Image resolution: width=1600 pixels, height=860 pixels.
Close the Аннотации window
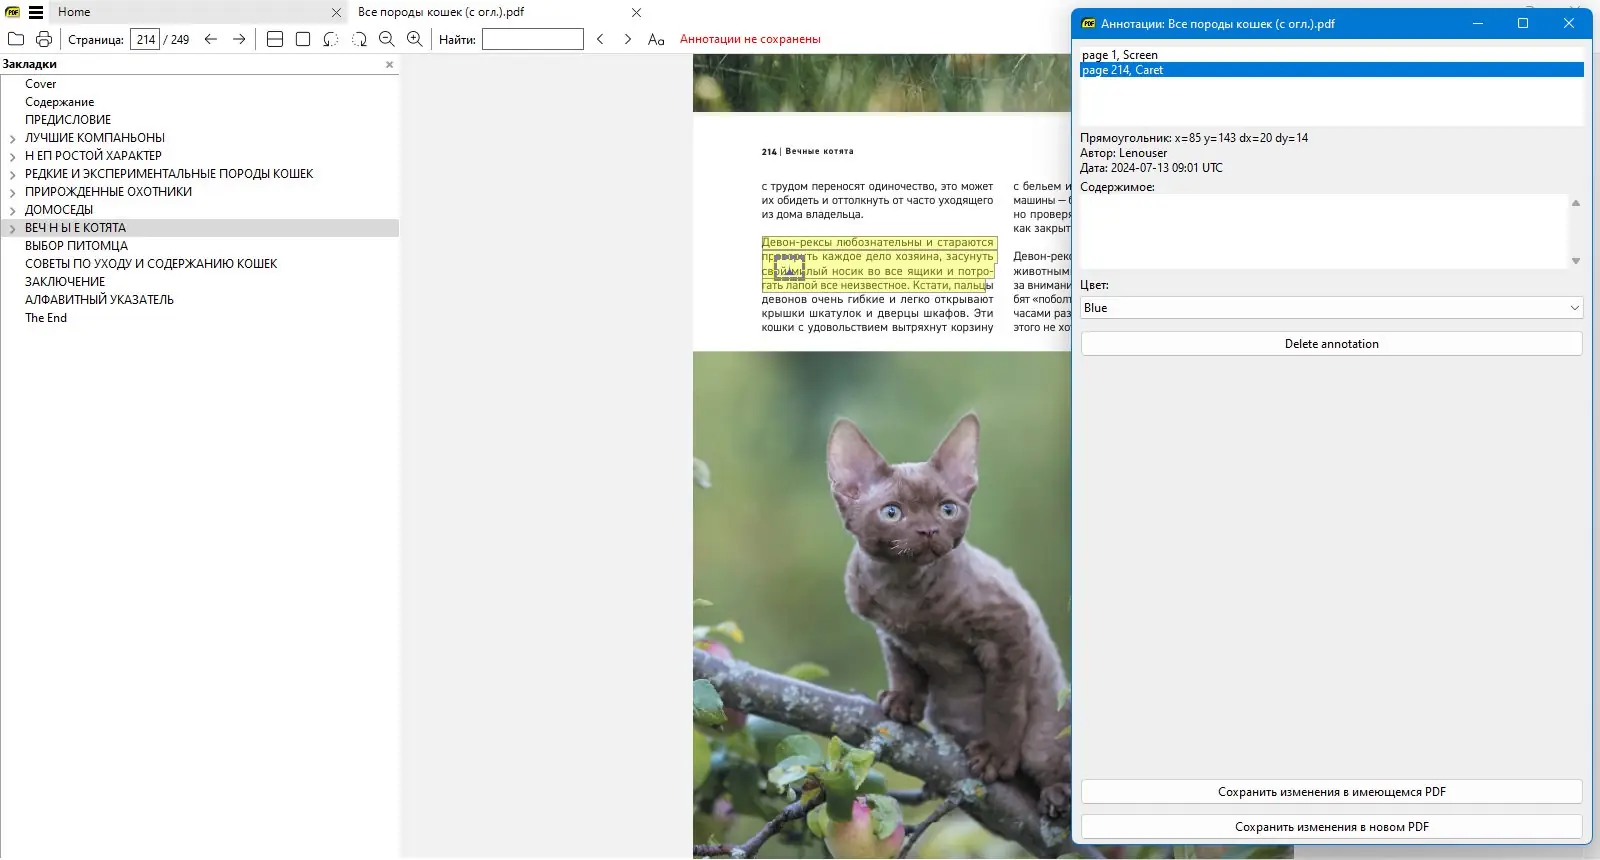tap(1569, 23)
